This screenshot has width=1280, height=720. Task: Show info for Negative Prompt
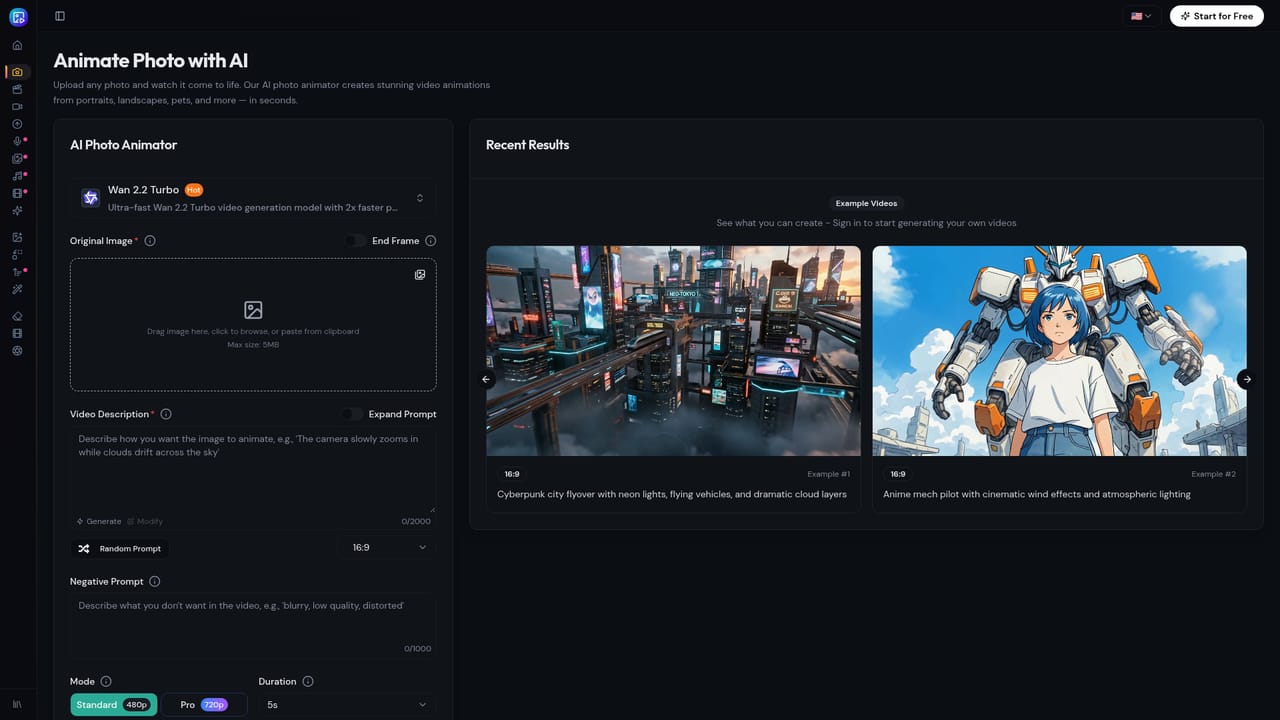(x=154, y=582)
